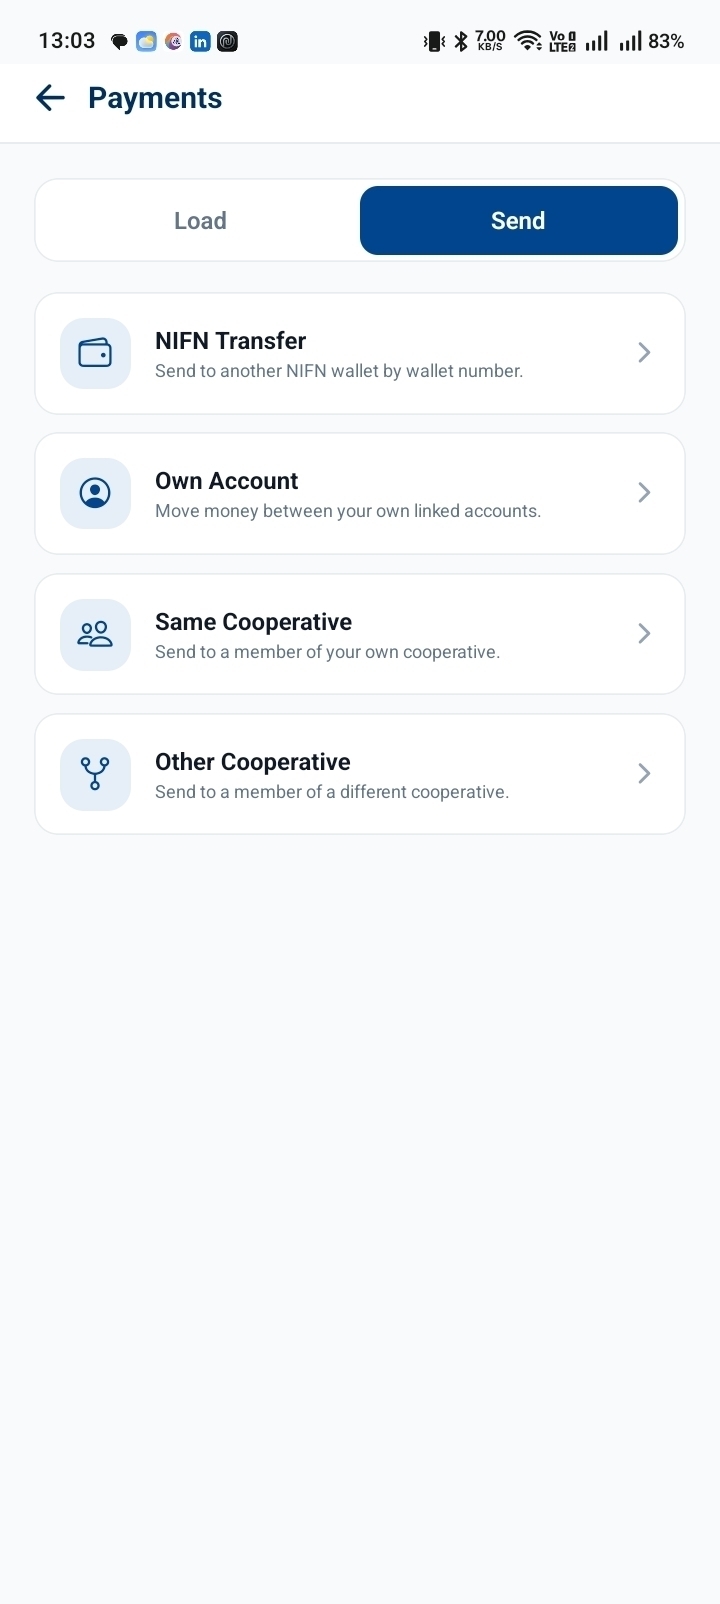The height and width of the screenshot is (1604, 720).
Task: Tap the Bluetooth icon in status bar
Action: pos(461,41)
